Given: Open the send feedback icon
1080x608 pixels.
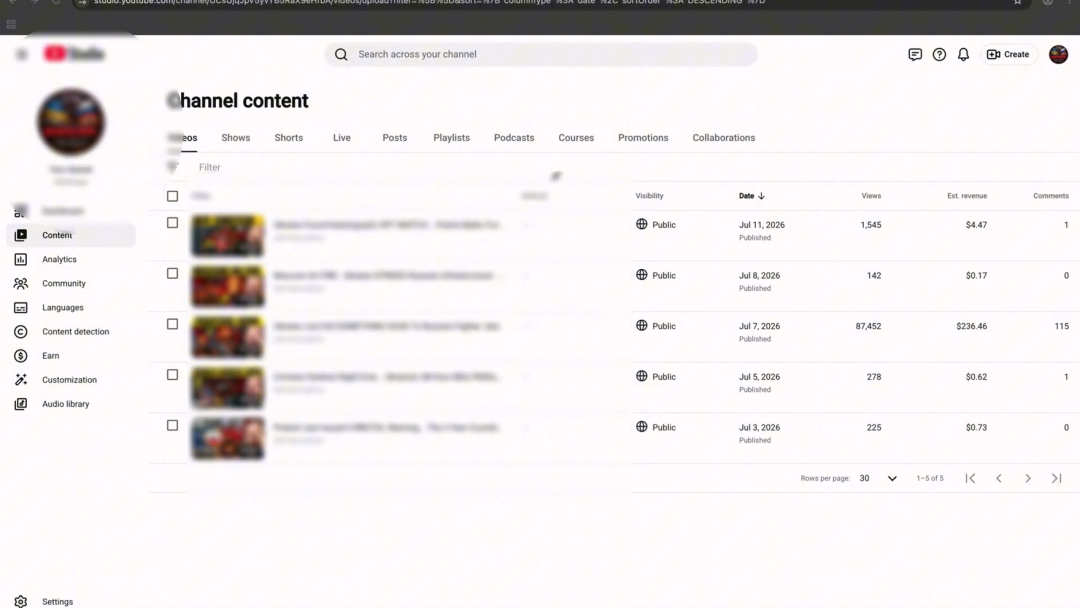Looking at the screenshot, I should tap(915, 54).
